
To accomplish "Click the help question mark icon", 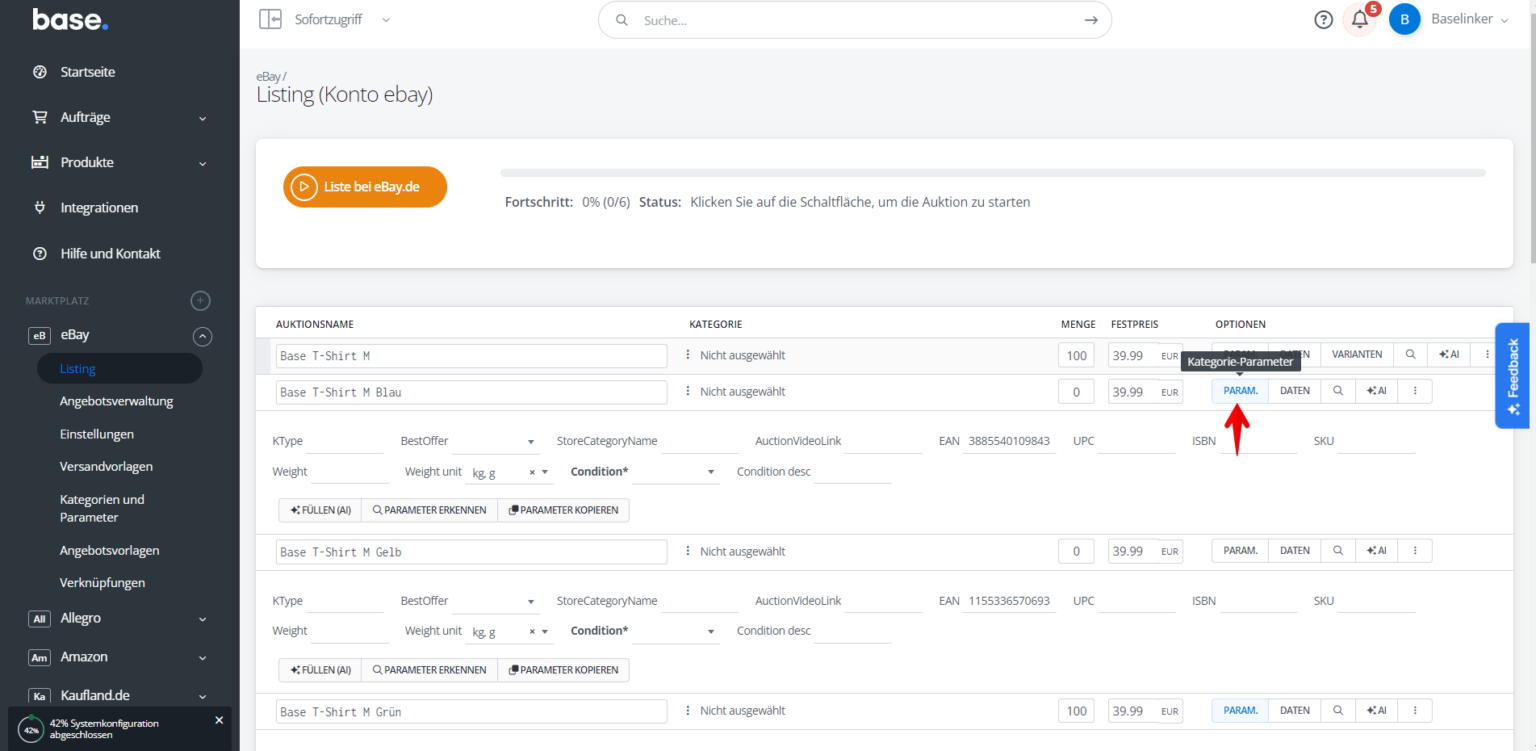I will (1323, 20).
